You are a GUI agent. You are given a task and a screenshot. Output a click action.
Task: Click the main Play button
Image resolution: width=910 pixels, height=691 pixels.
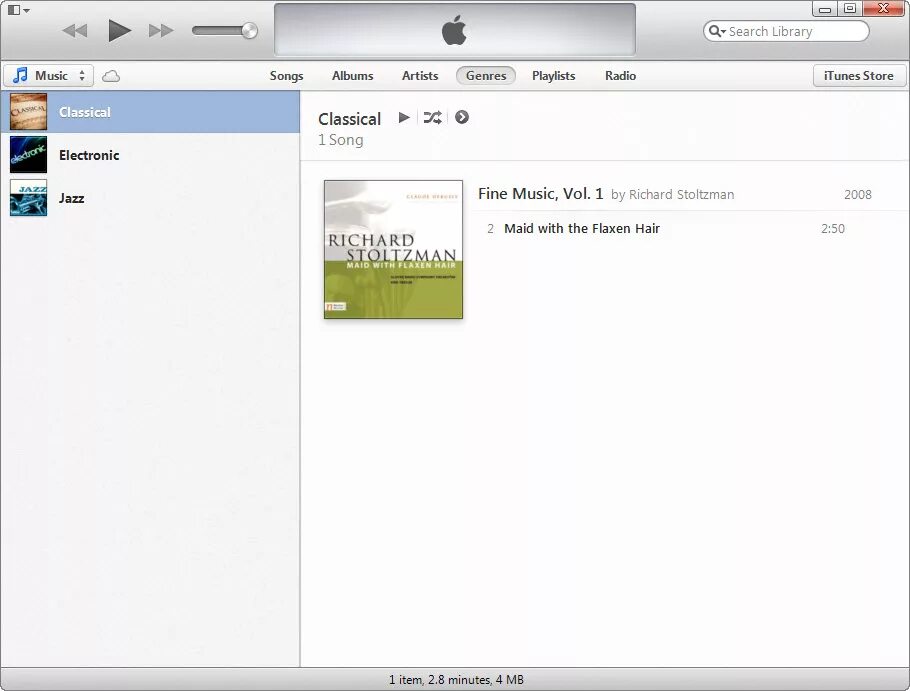click(x=120, y=30)
